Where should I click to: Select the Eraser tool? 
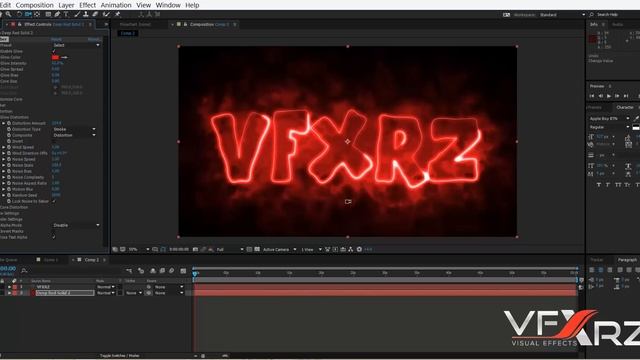[95, 14]
